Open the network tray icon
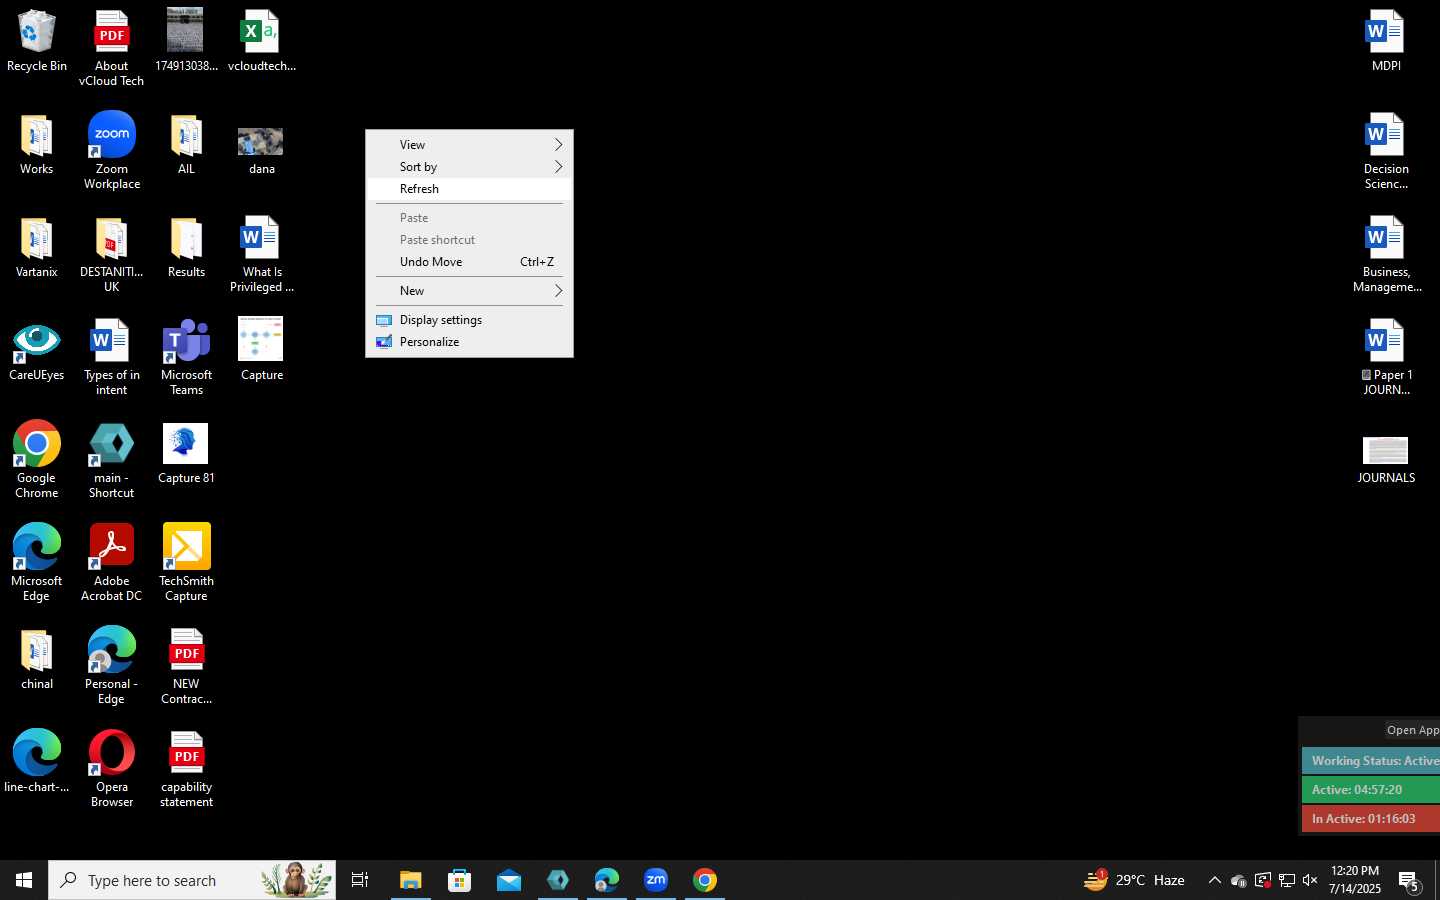This screenshot has height=900, width=1440. click(x=1287, y=880)
